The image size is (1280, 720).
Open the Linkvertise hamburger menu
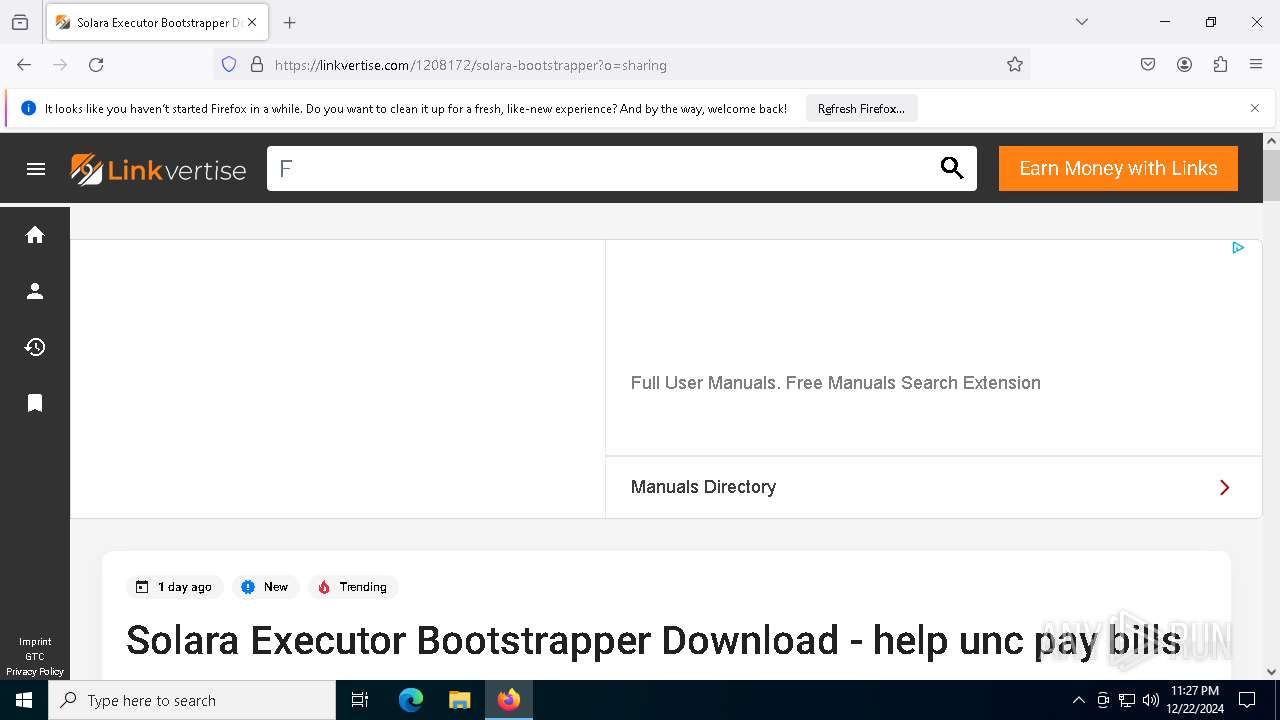[36, 169]
